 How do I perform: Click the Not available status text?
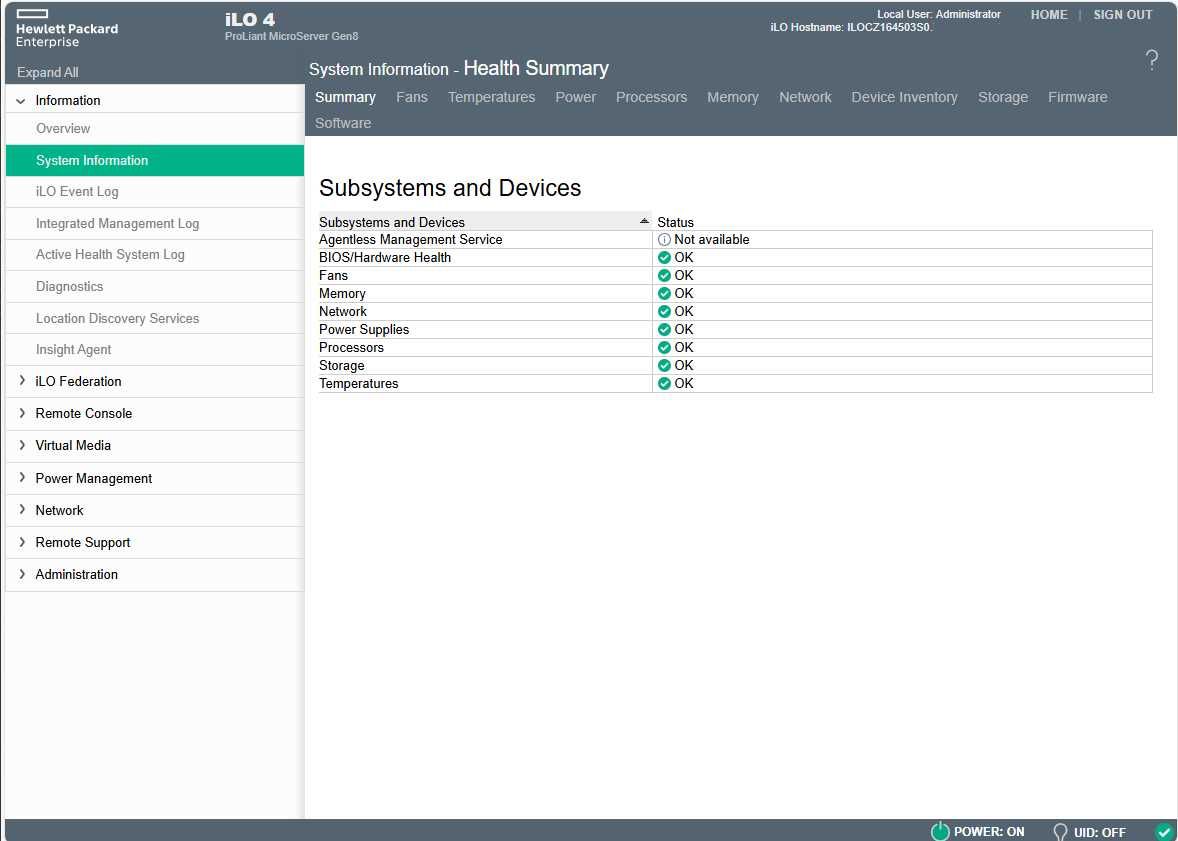711,240
